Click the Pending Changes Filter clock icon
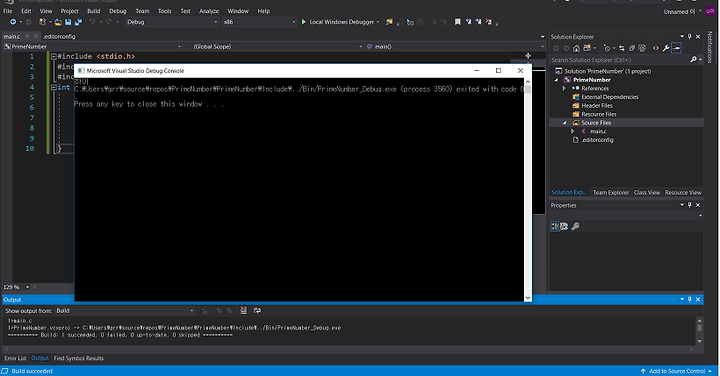The height and width of the screenshot is (376, 720). 607,48
